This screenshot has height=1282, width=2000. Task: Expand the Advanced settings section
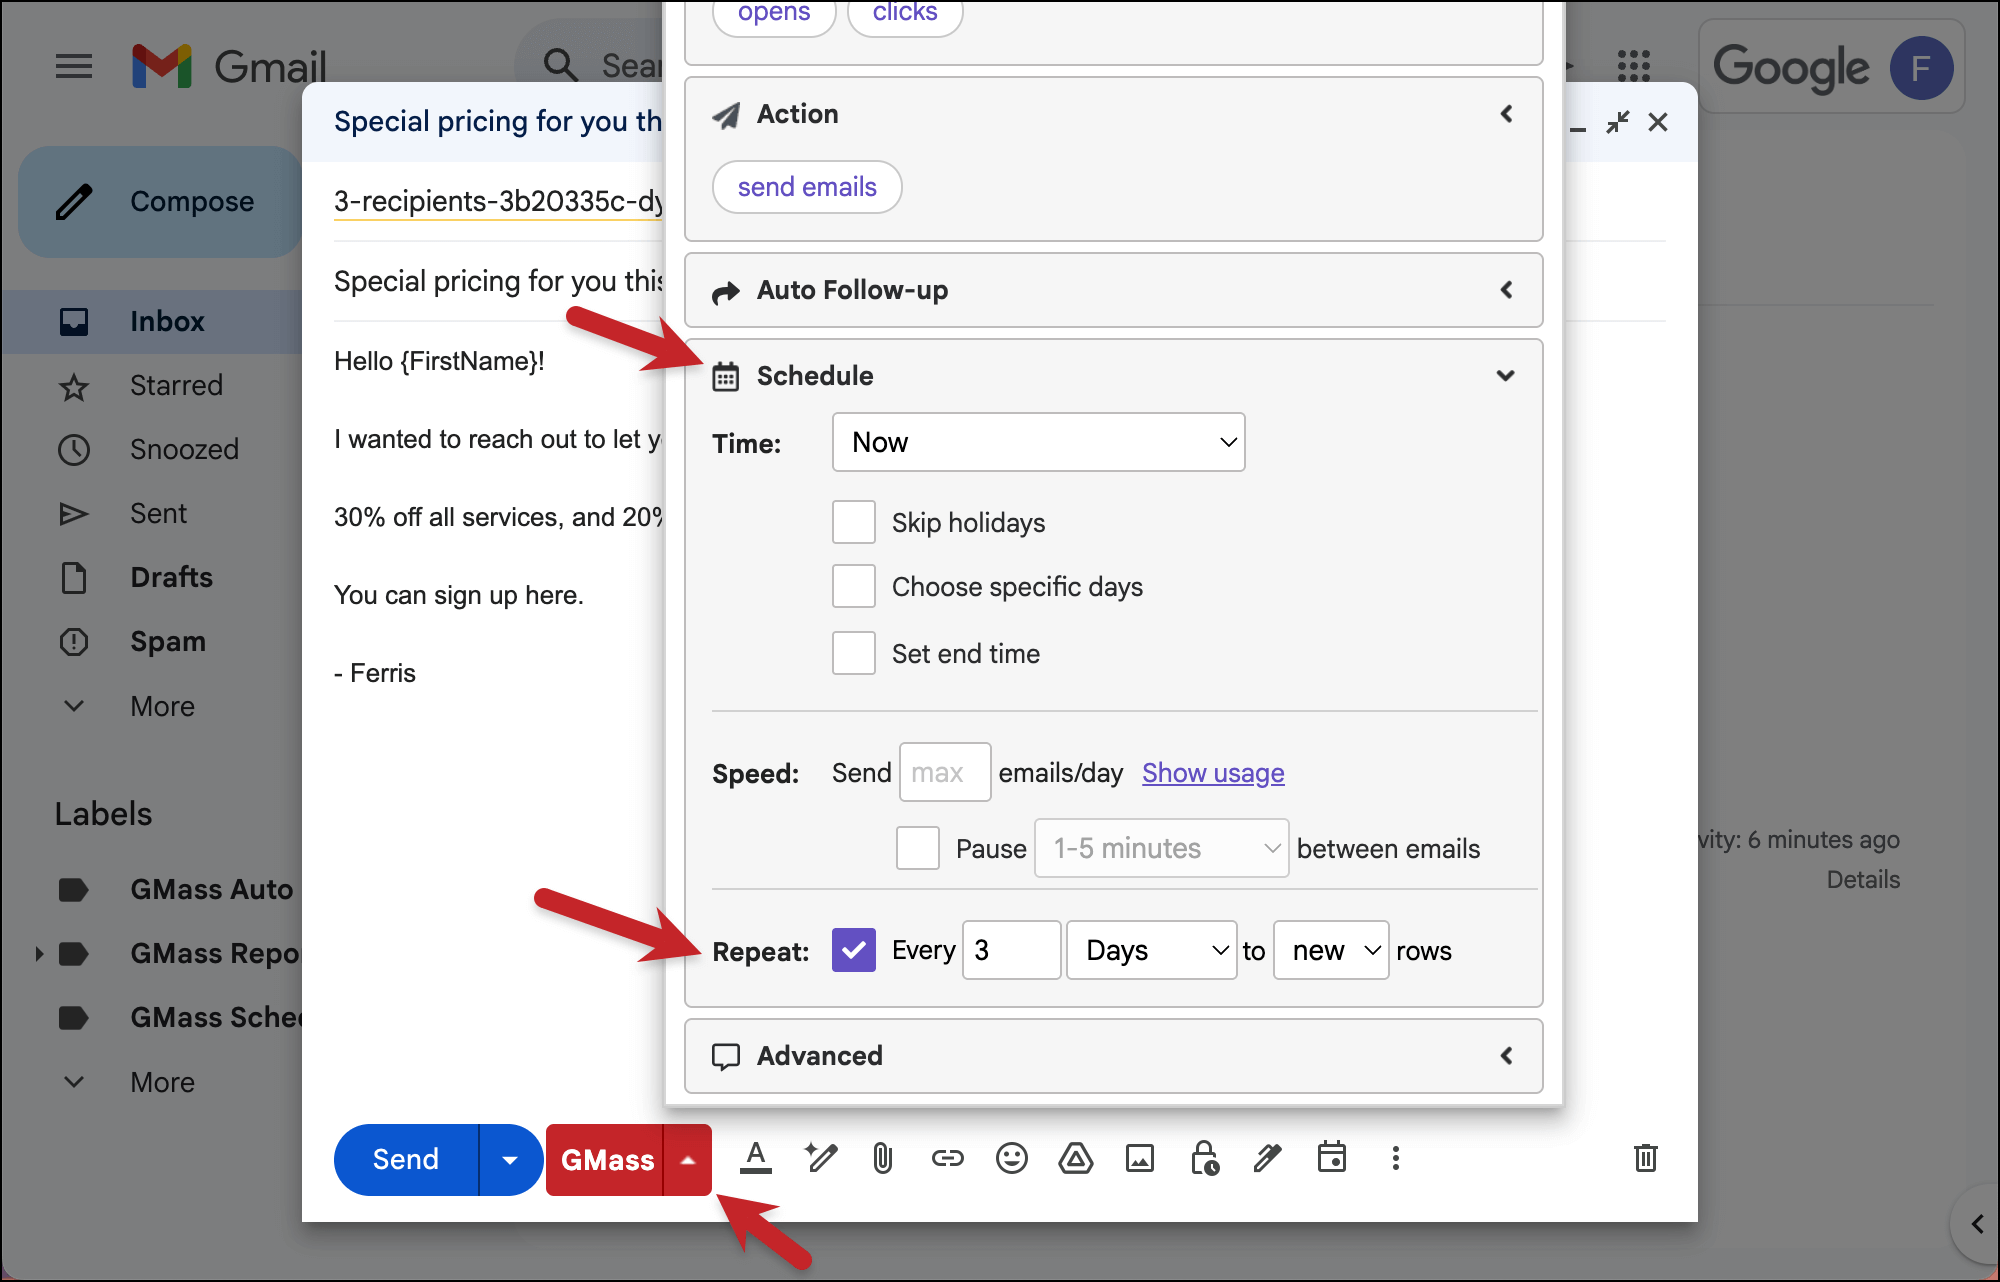[x=1113, y=1056]
